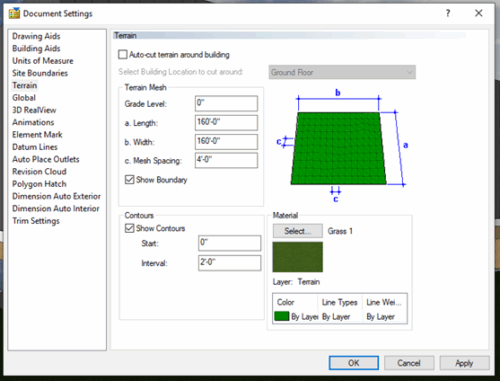The image size is (500, 381).
Task: Click the contours Interval input field
Action: coord(230,263)
